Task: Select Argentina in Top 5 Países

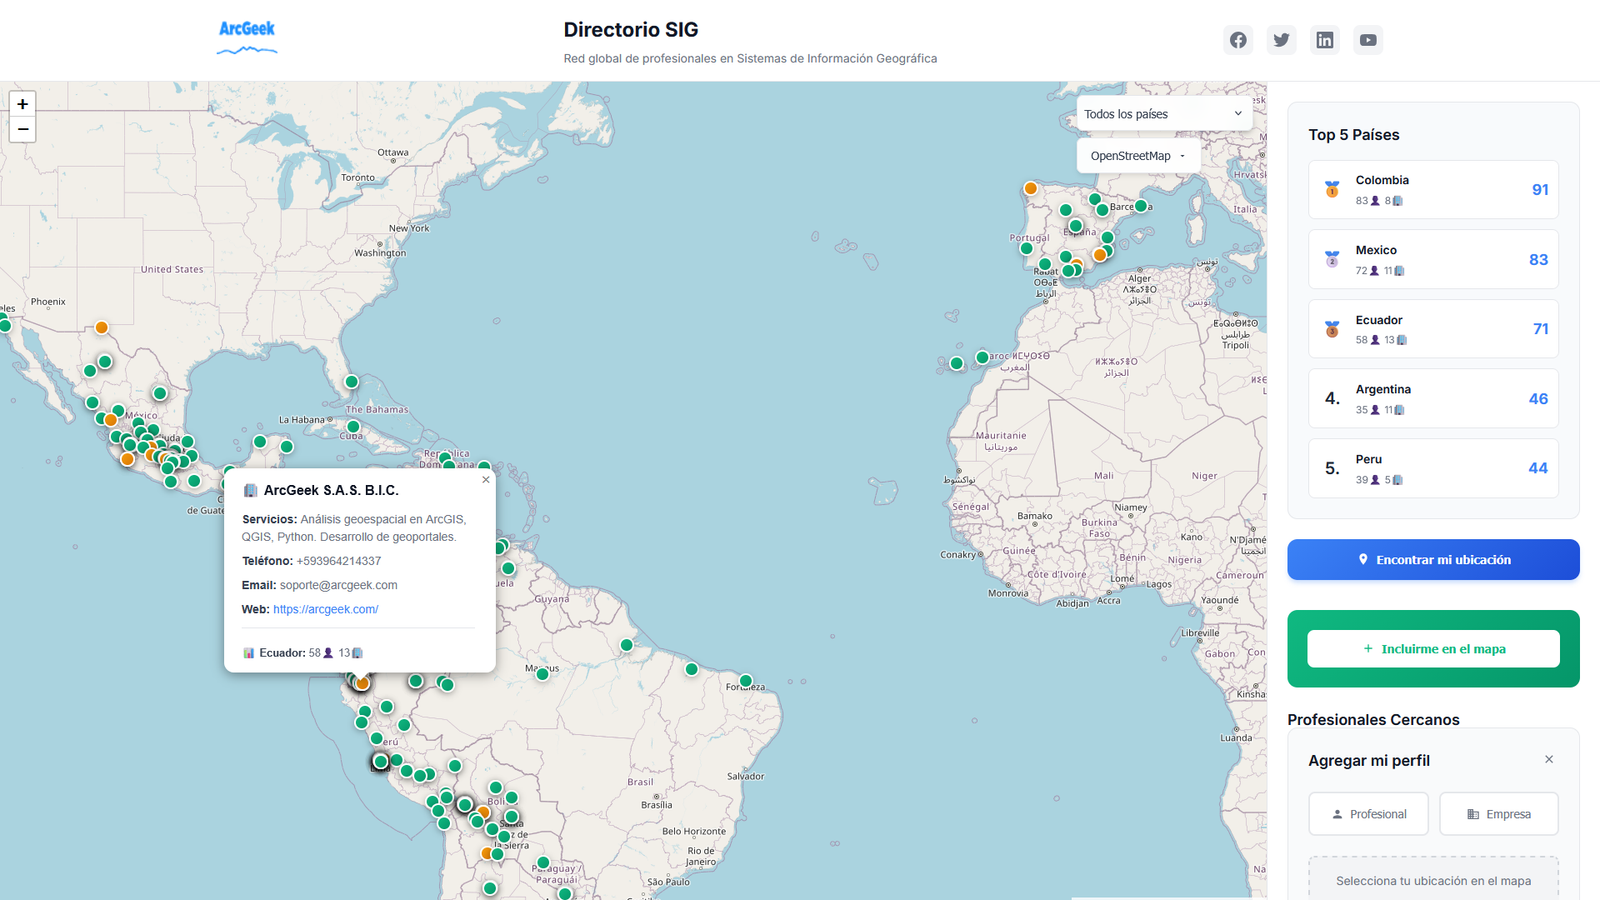Action: click(1433, 399)
